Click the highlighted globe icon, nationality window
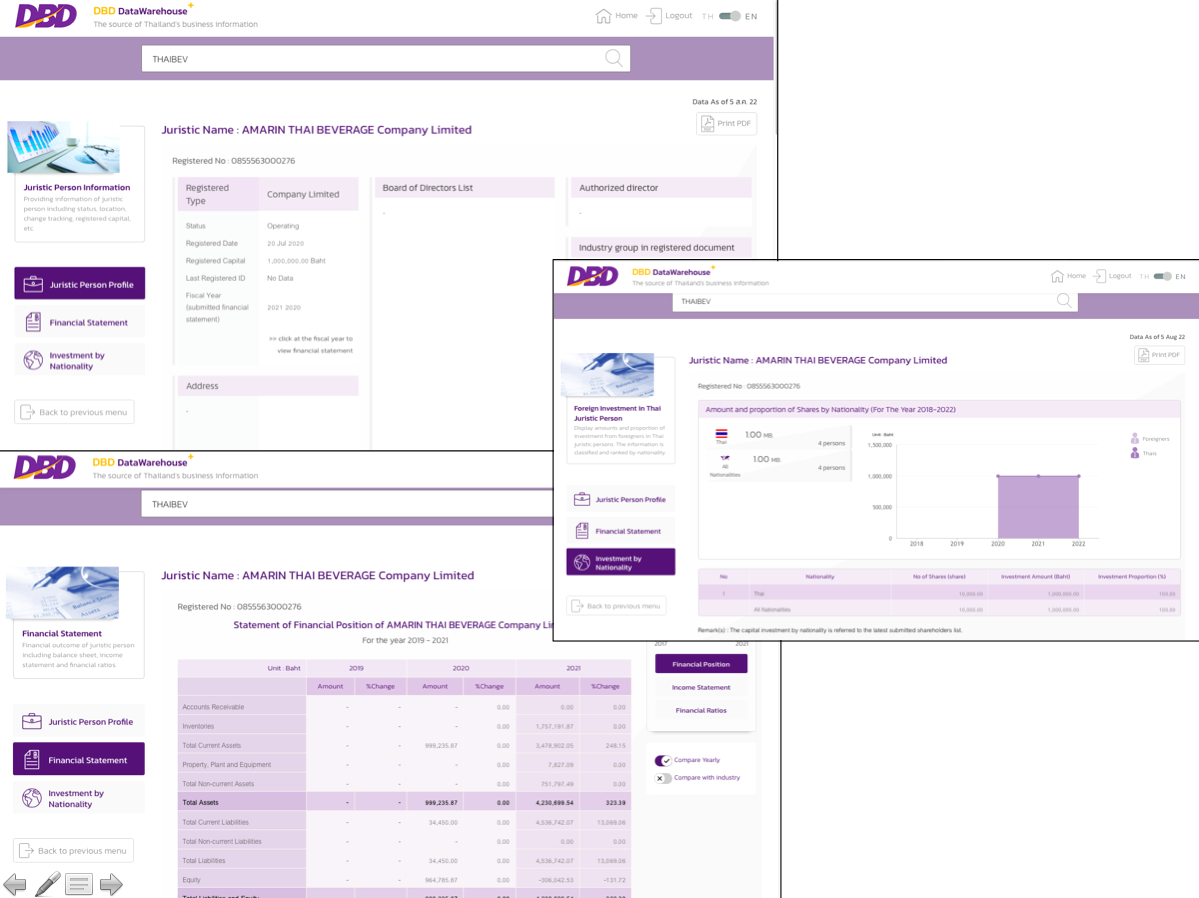Viewport: 1199px width, 898px height. (582, 562)
